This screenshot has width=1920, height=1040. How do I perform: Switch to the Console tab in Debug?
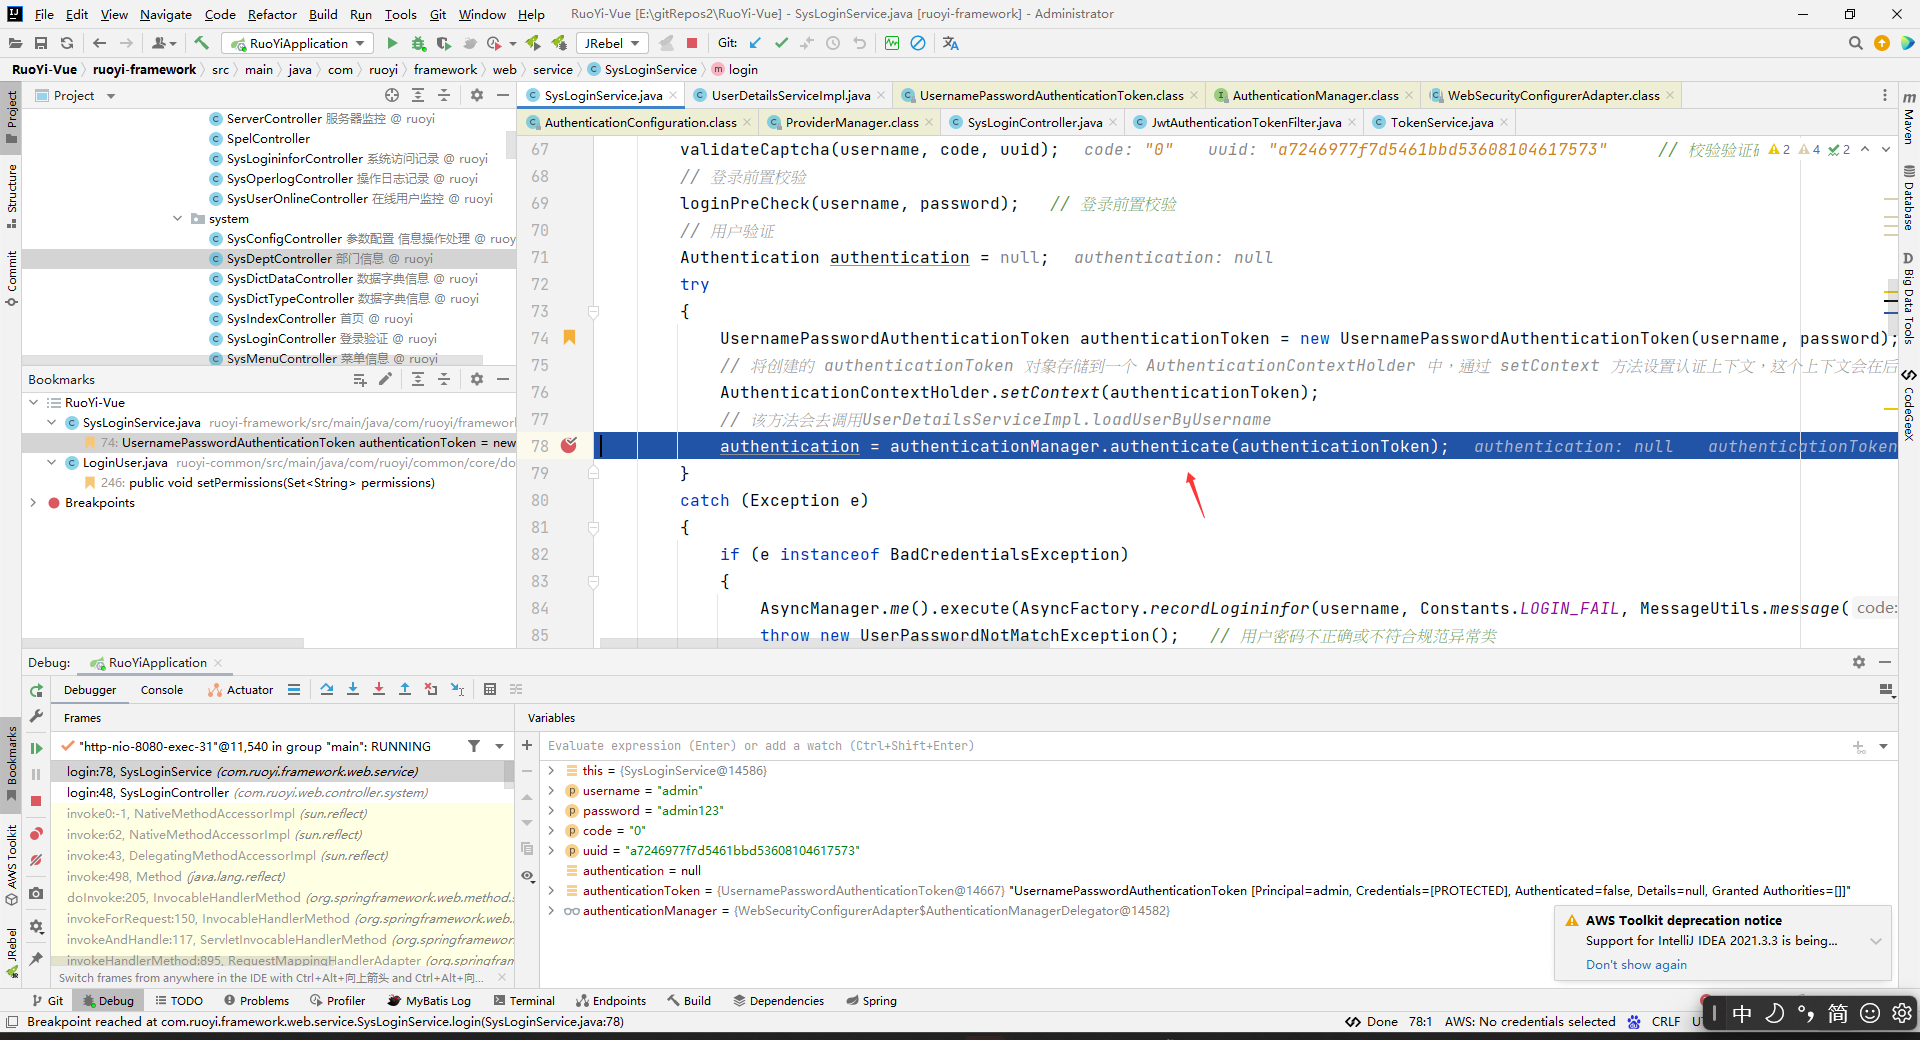(161, 690)
